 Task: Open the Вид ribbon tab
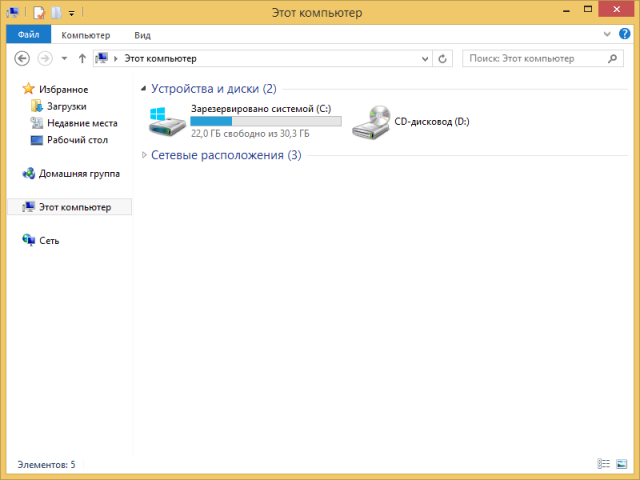(143, 34)
